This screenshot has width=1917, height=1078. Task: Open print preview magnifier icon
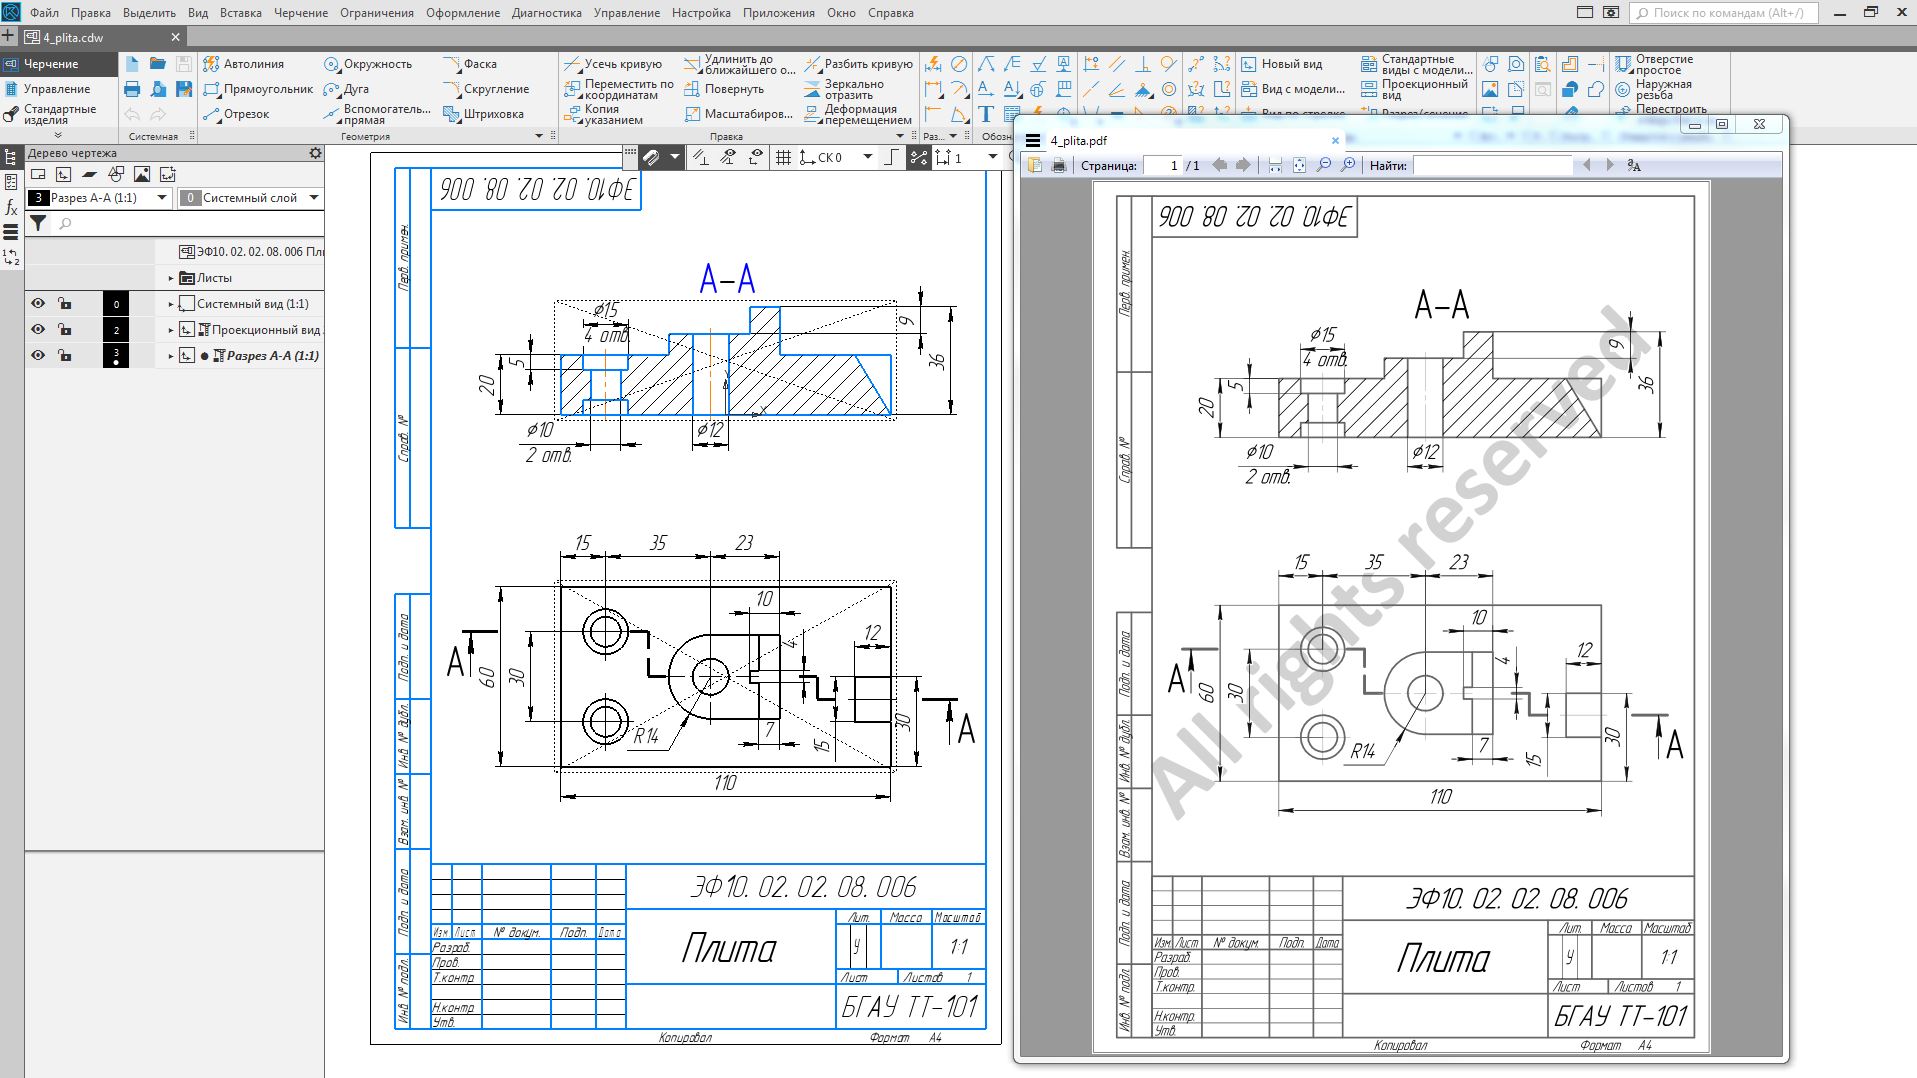(x=158, y=89)
